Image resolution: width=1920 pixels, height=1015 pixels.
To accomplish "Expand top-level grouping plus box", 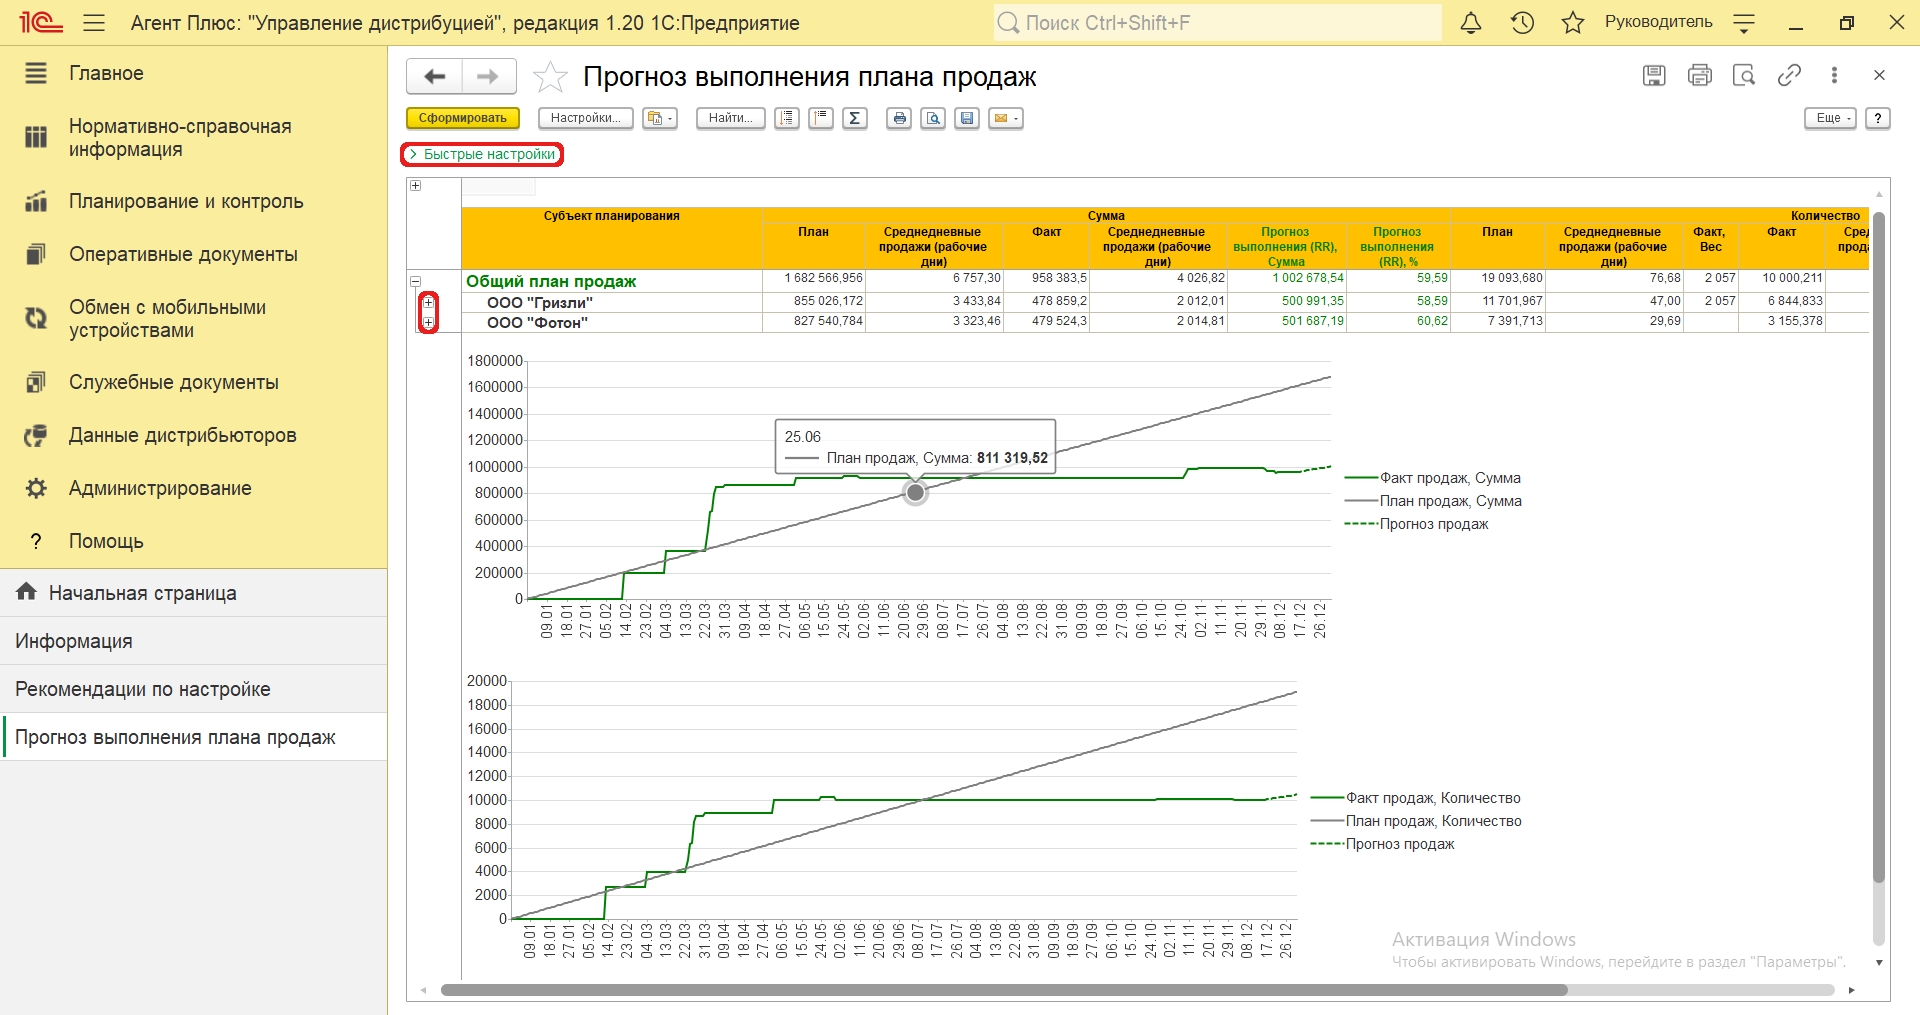I will pos(416,185).
